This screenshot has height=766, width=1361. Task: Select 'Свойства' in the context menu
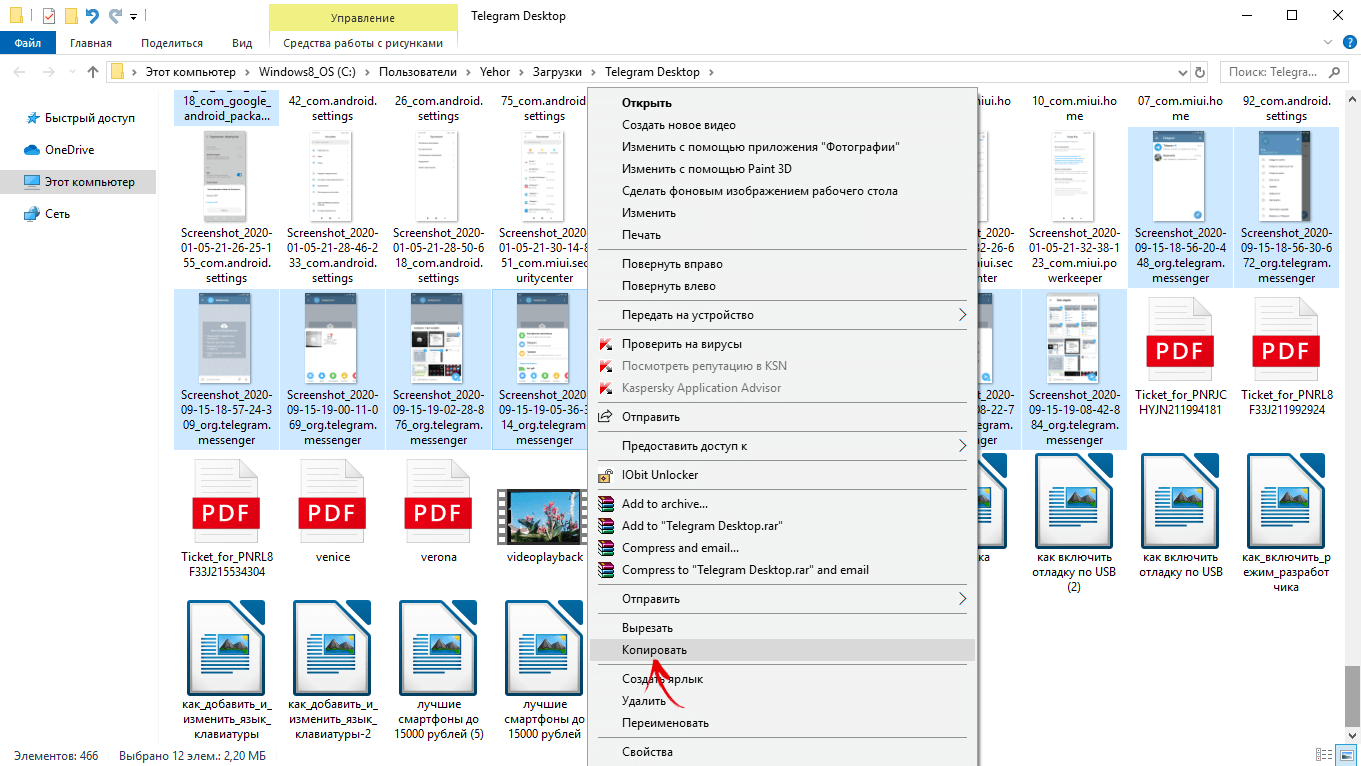pyautogui.click(x=647, y=752)
